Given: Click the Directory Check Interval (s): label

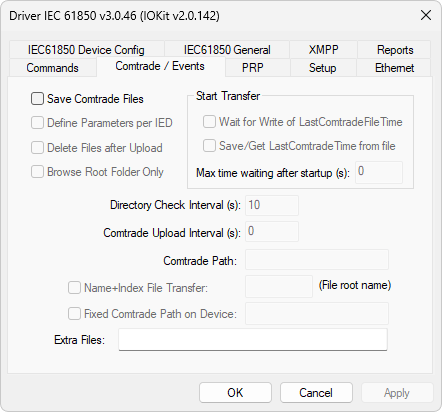Looking at the screenshot, I should point(175,205).
